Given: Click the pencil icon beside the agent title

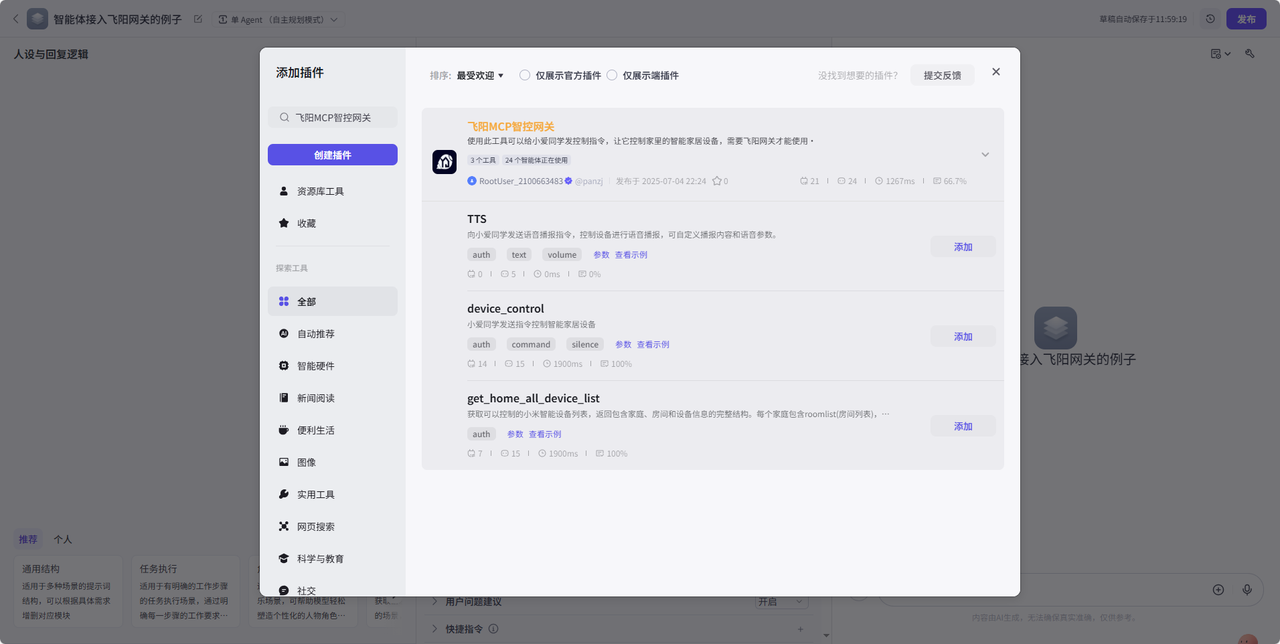Looking at the screenshot, I should (196, 17).
